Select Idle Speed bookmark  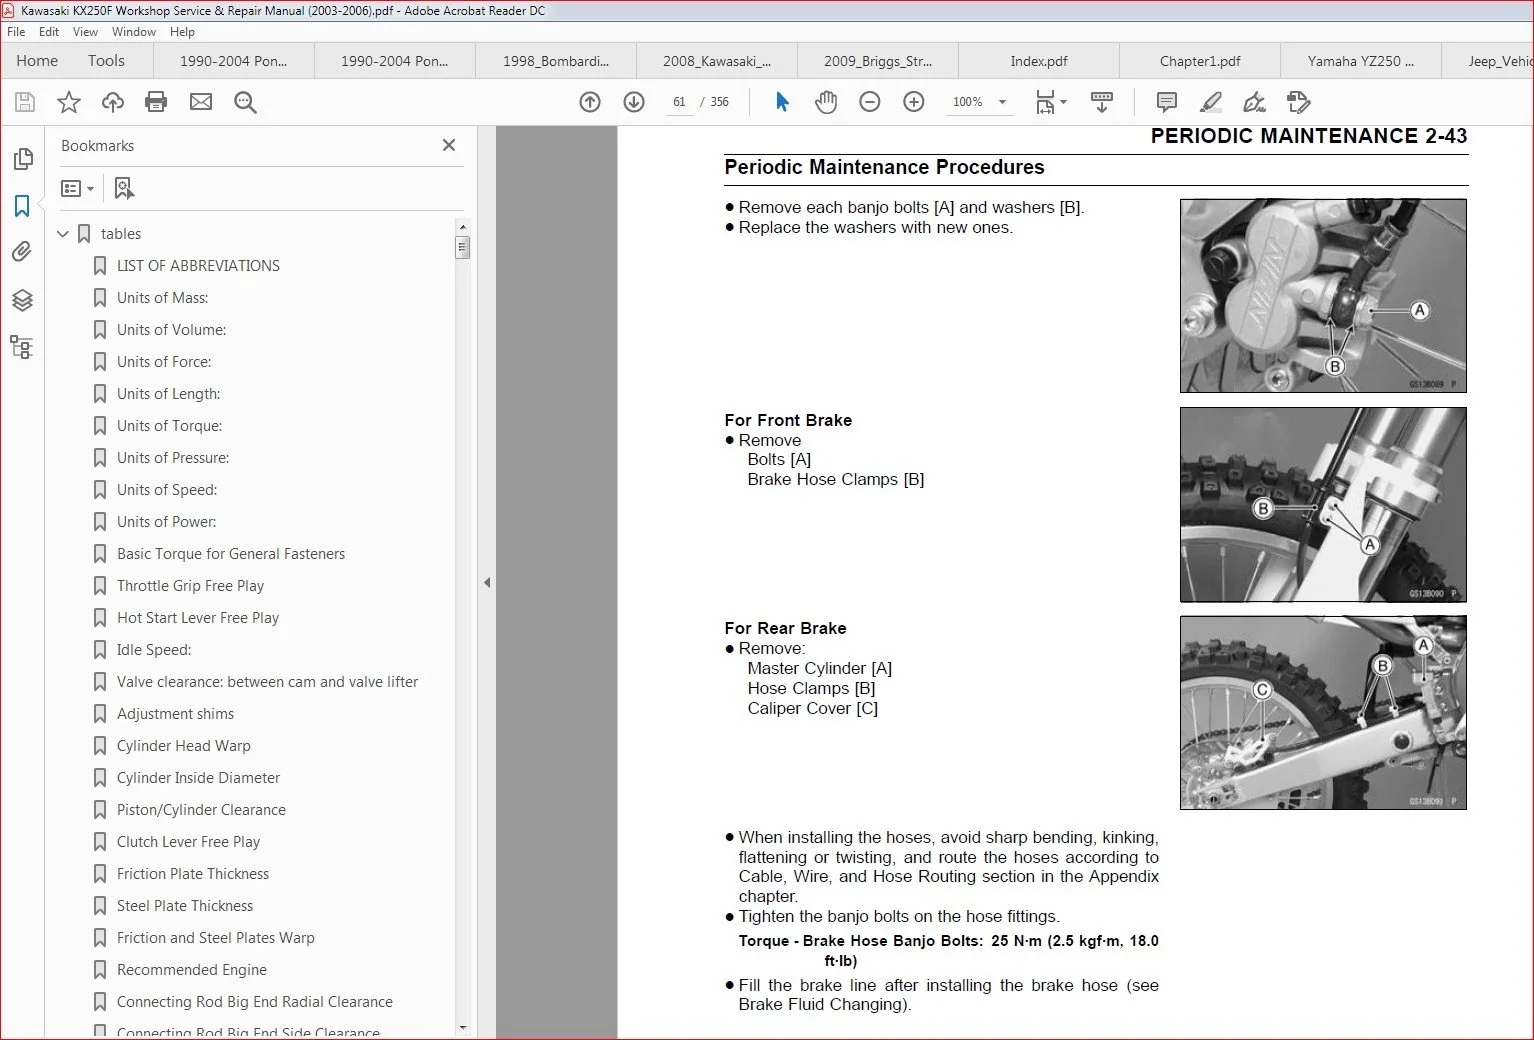[x=153, y=650]
